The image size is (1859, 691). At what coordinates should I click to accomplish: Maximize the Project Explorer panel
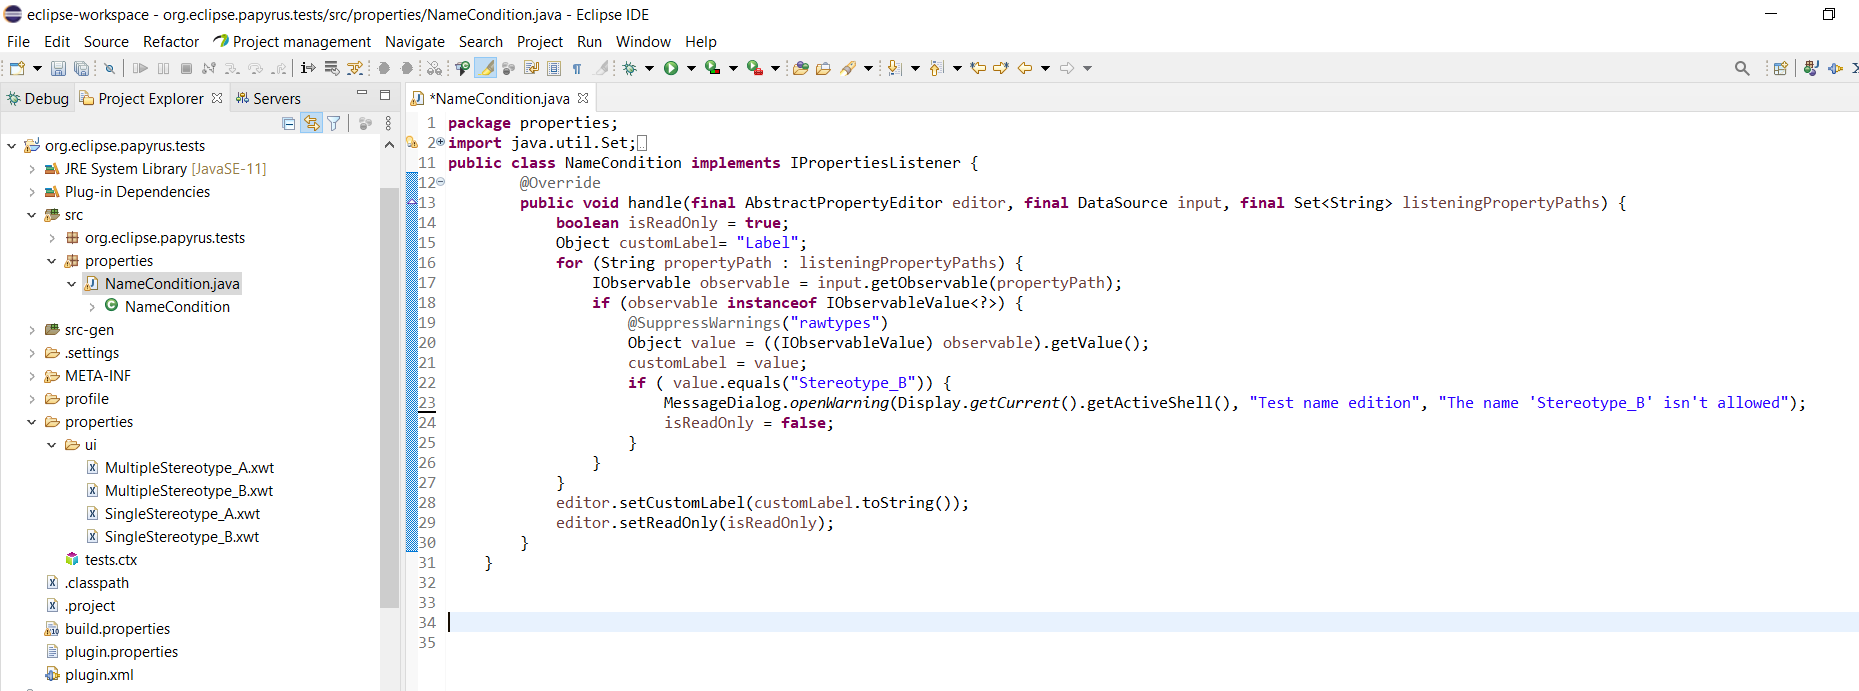click(x=385, y=95)
